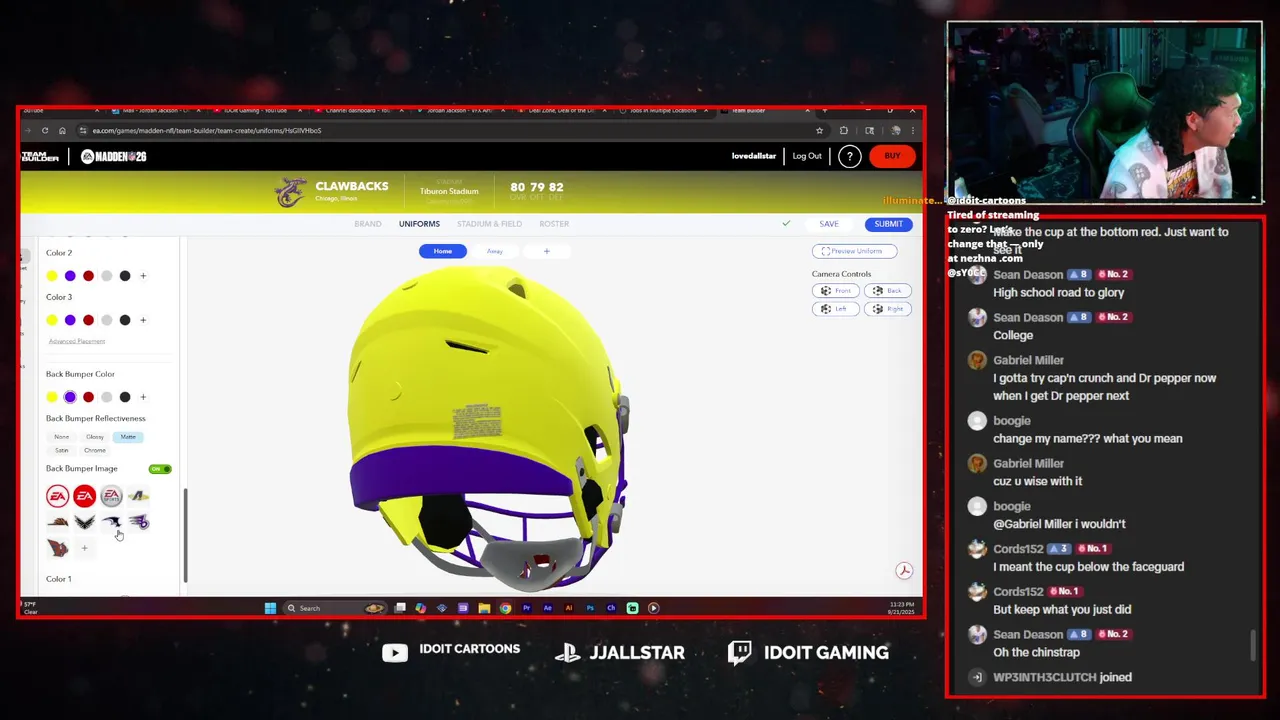1280x720 pixels.
Task: Switch to the Away uniform
Action: pos(495,251)
